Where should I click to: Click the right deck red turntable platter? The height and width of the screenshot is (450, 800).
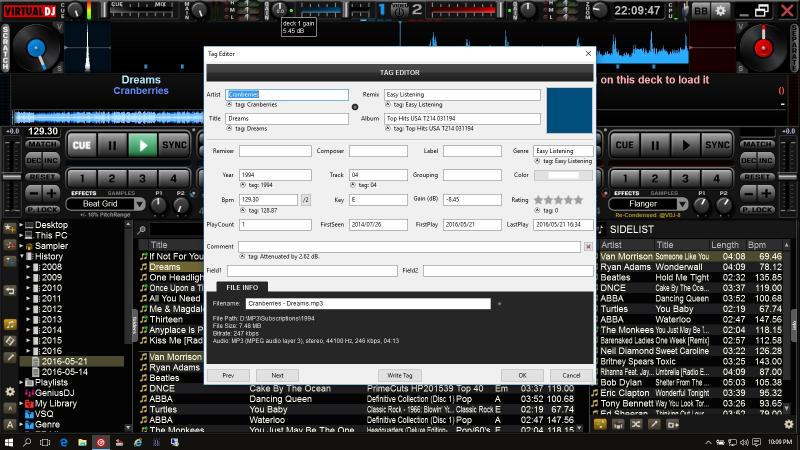[x=763, y=48]
